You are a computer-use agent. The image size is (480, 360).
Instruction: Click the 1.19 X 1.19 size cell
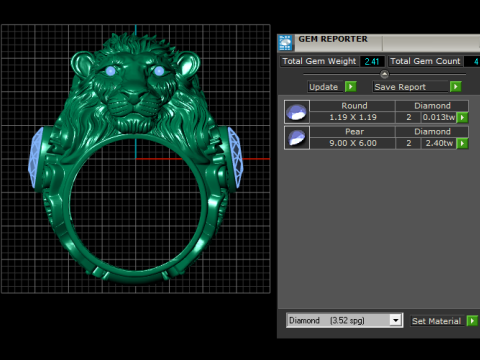tap(353, 117)
